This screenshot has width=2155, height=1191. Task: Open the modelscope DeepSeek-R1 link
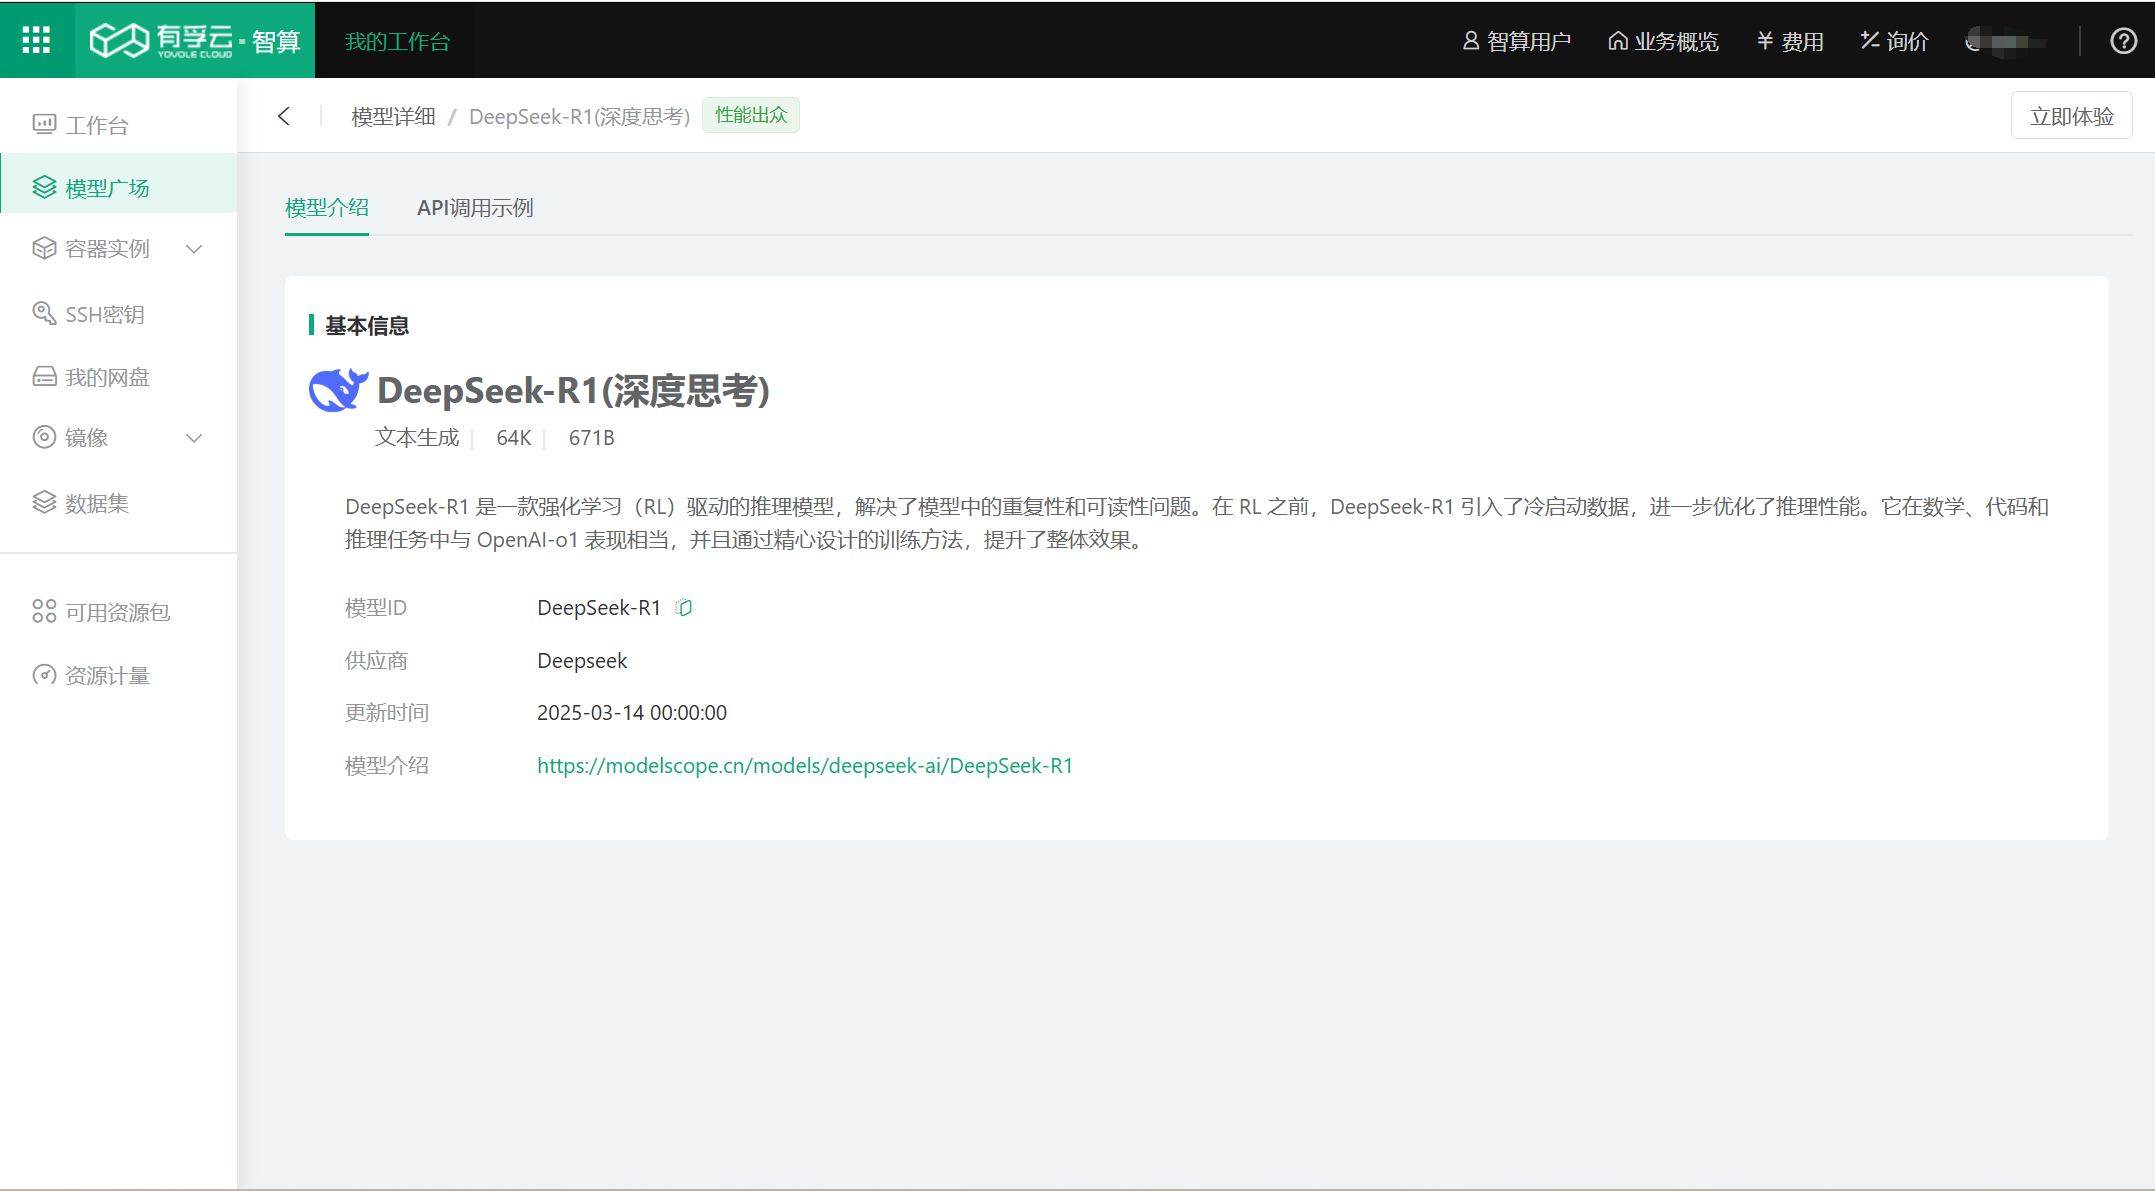[x=805, y=766]
